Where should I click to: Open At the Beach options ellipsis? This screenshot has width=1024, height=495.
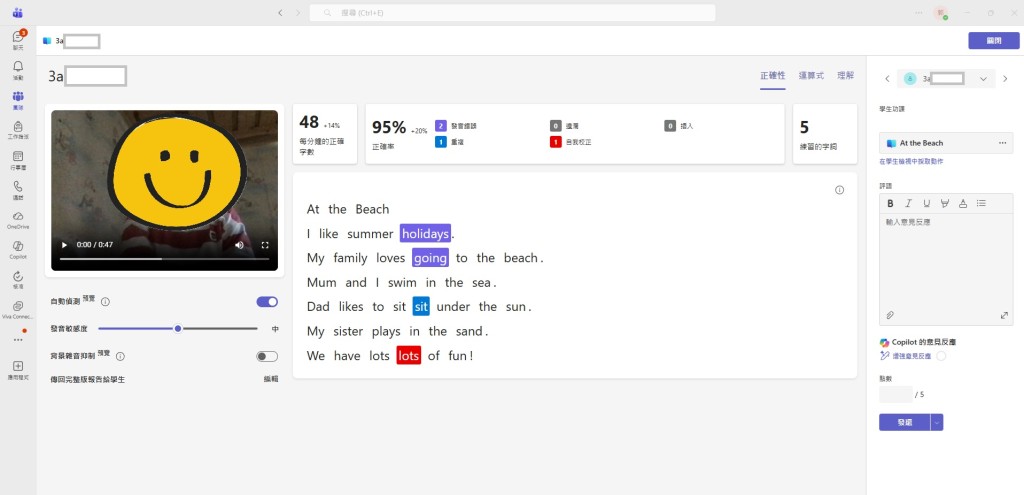[x=1002, y=143]
